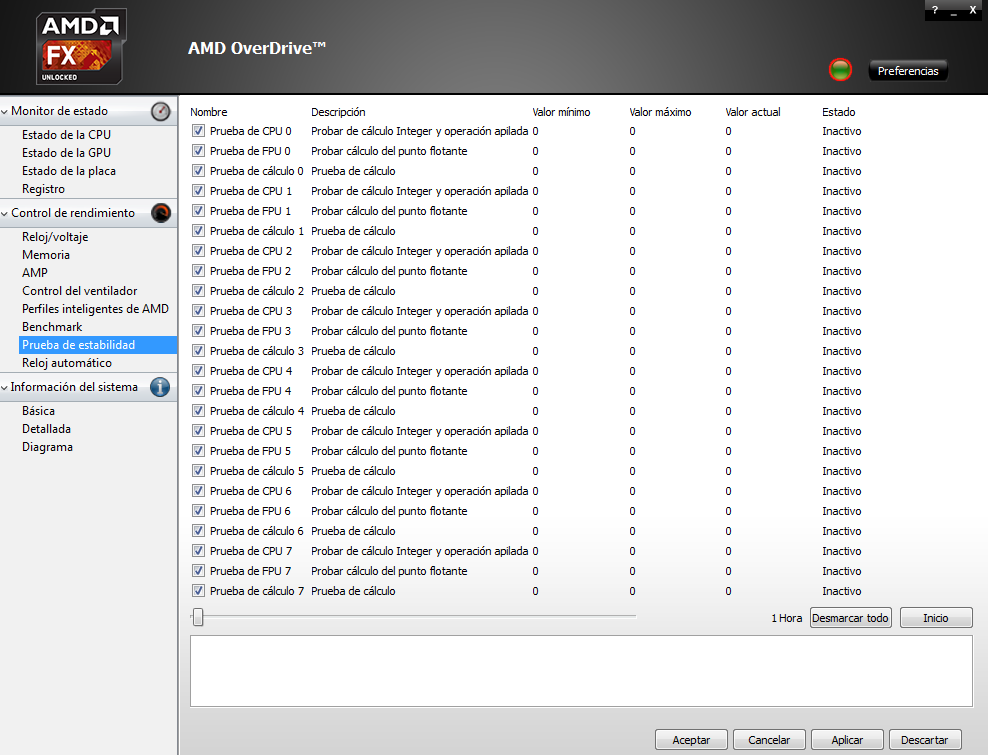Image resolution: width=988 pixels, height=755 pixels.
Task: Click the Valor actual column header
Action: (753, 112)
